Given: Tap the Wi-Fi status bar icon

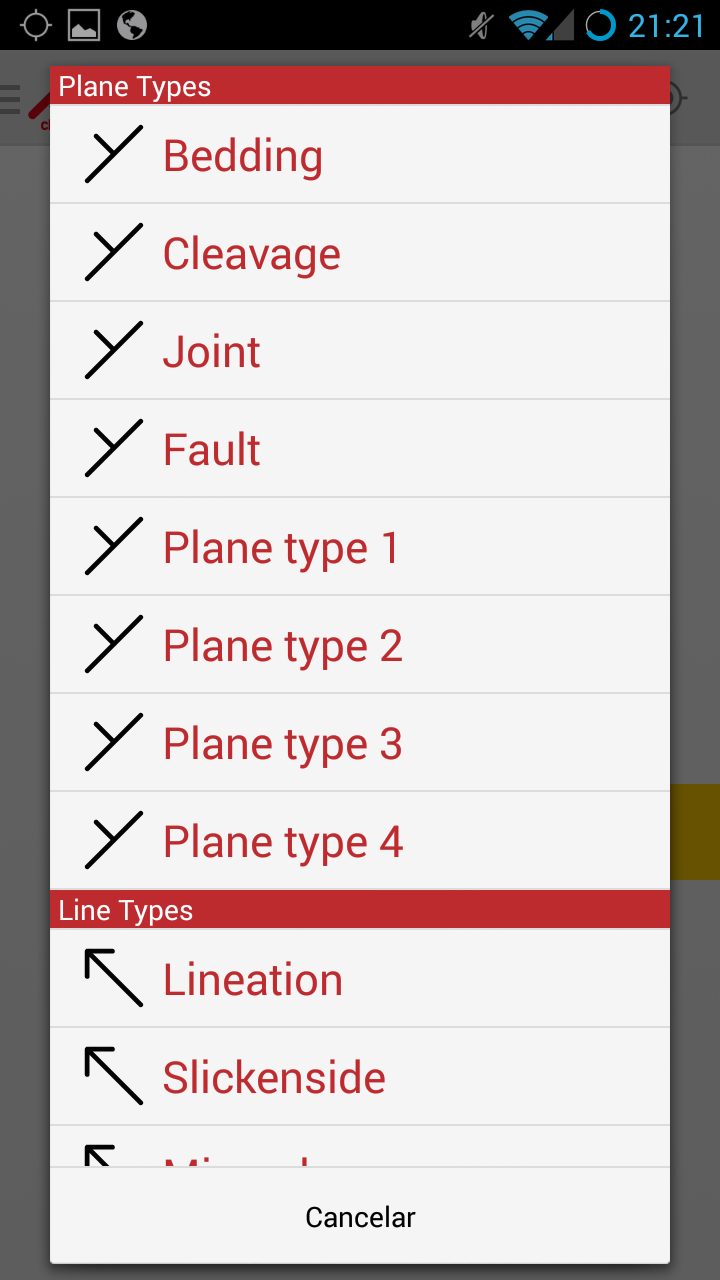Looking at the screenshot, I should pos(529,25).
